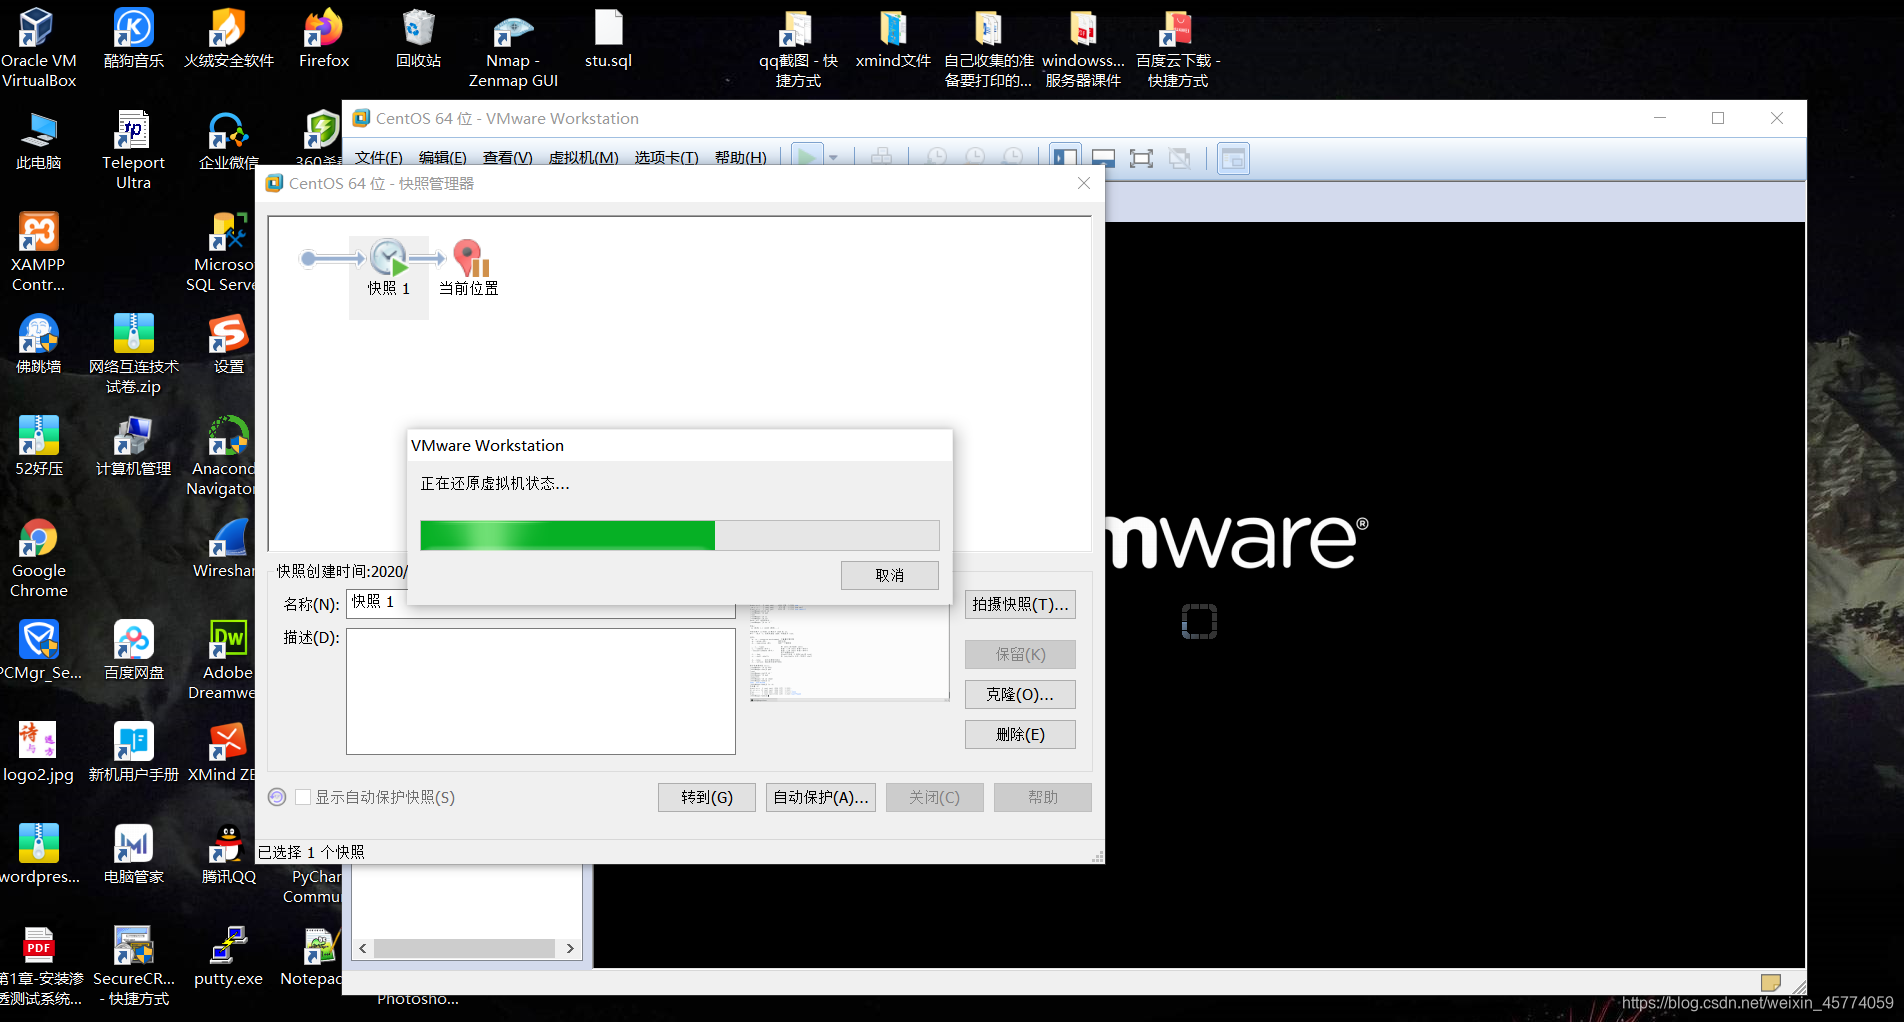
Task: Click the horizontal scrollbar in library pane
Action: (464, 948)
